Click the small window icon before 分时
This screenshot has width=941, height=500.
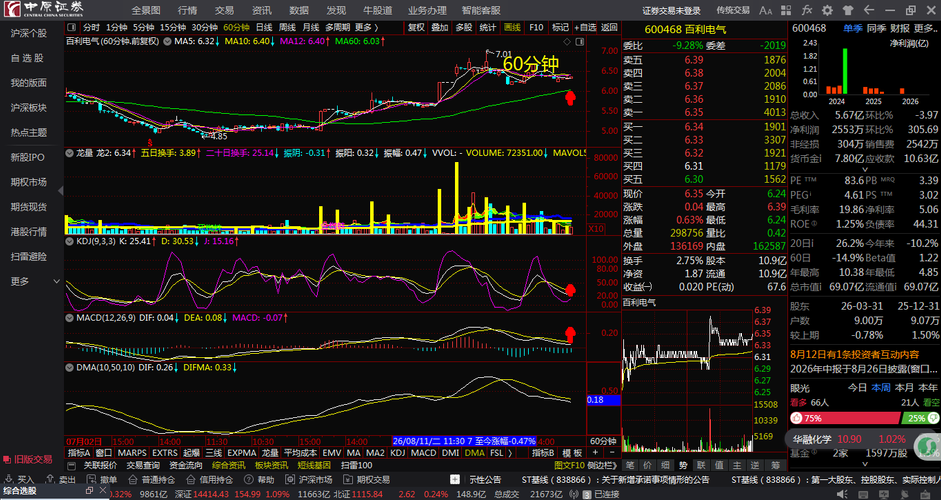coord(72,28)
